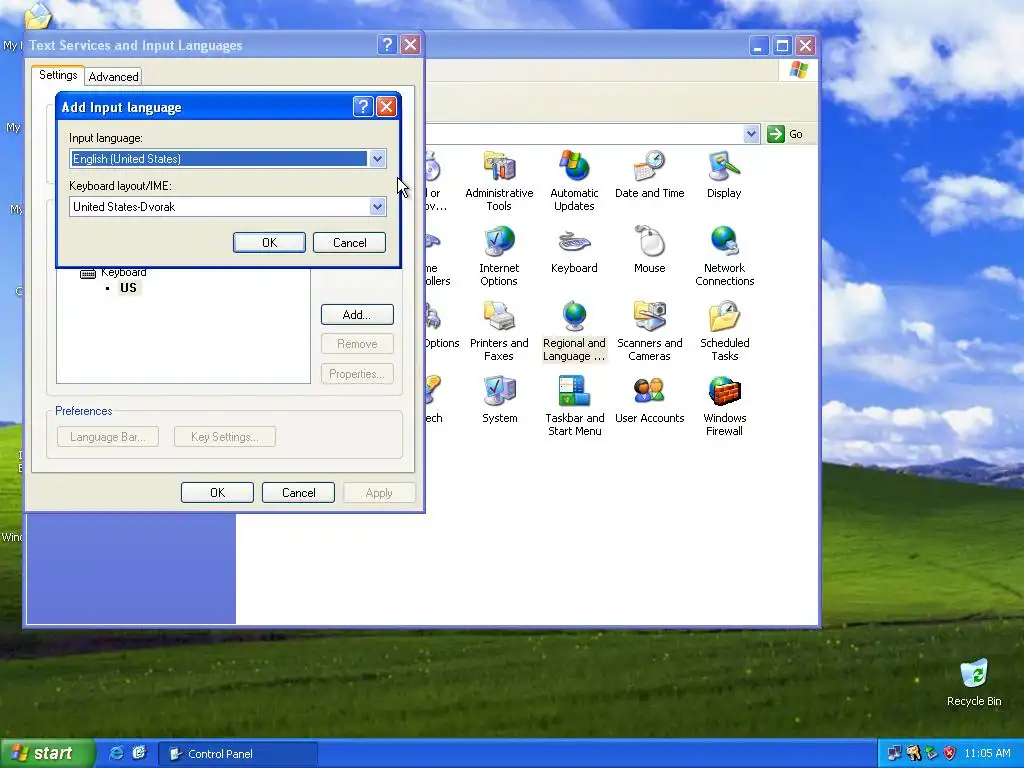Open Scanners and Cameras icon
This screenshot has width=1024, height=768.
[649, 330]
